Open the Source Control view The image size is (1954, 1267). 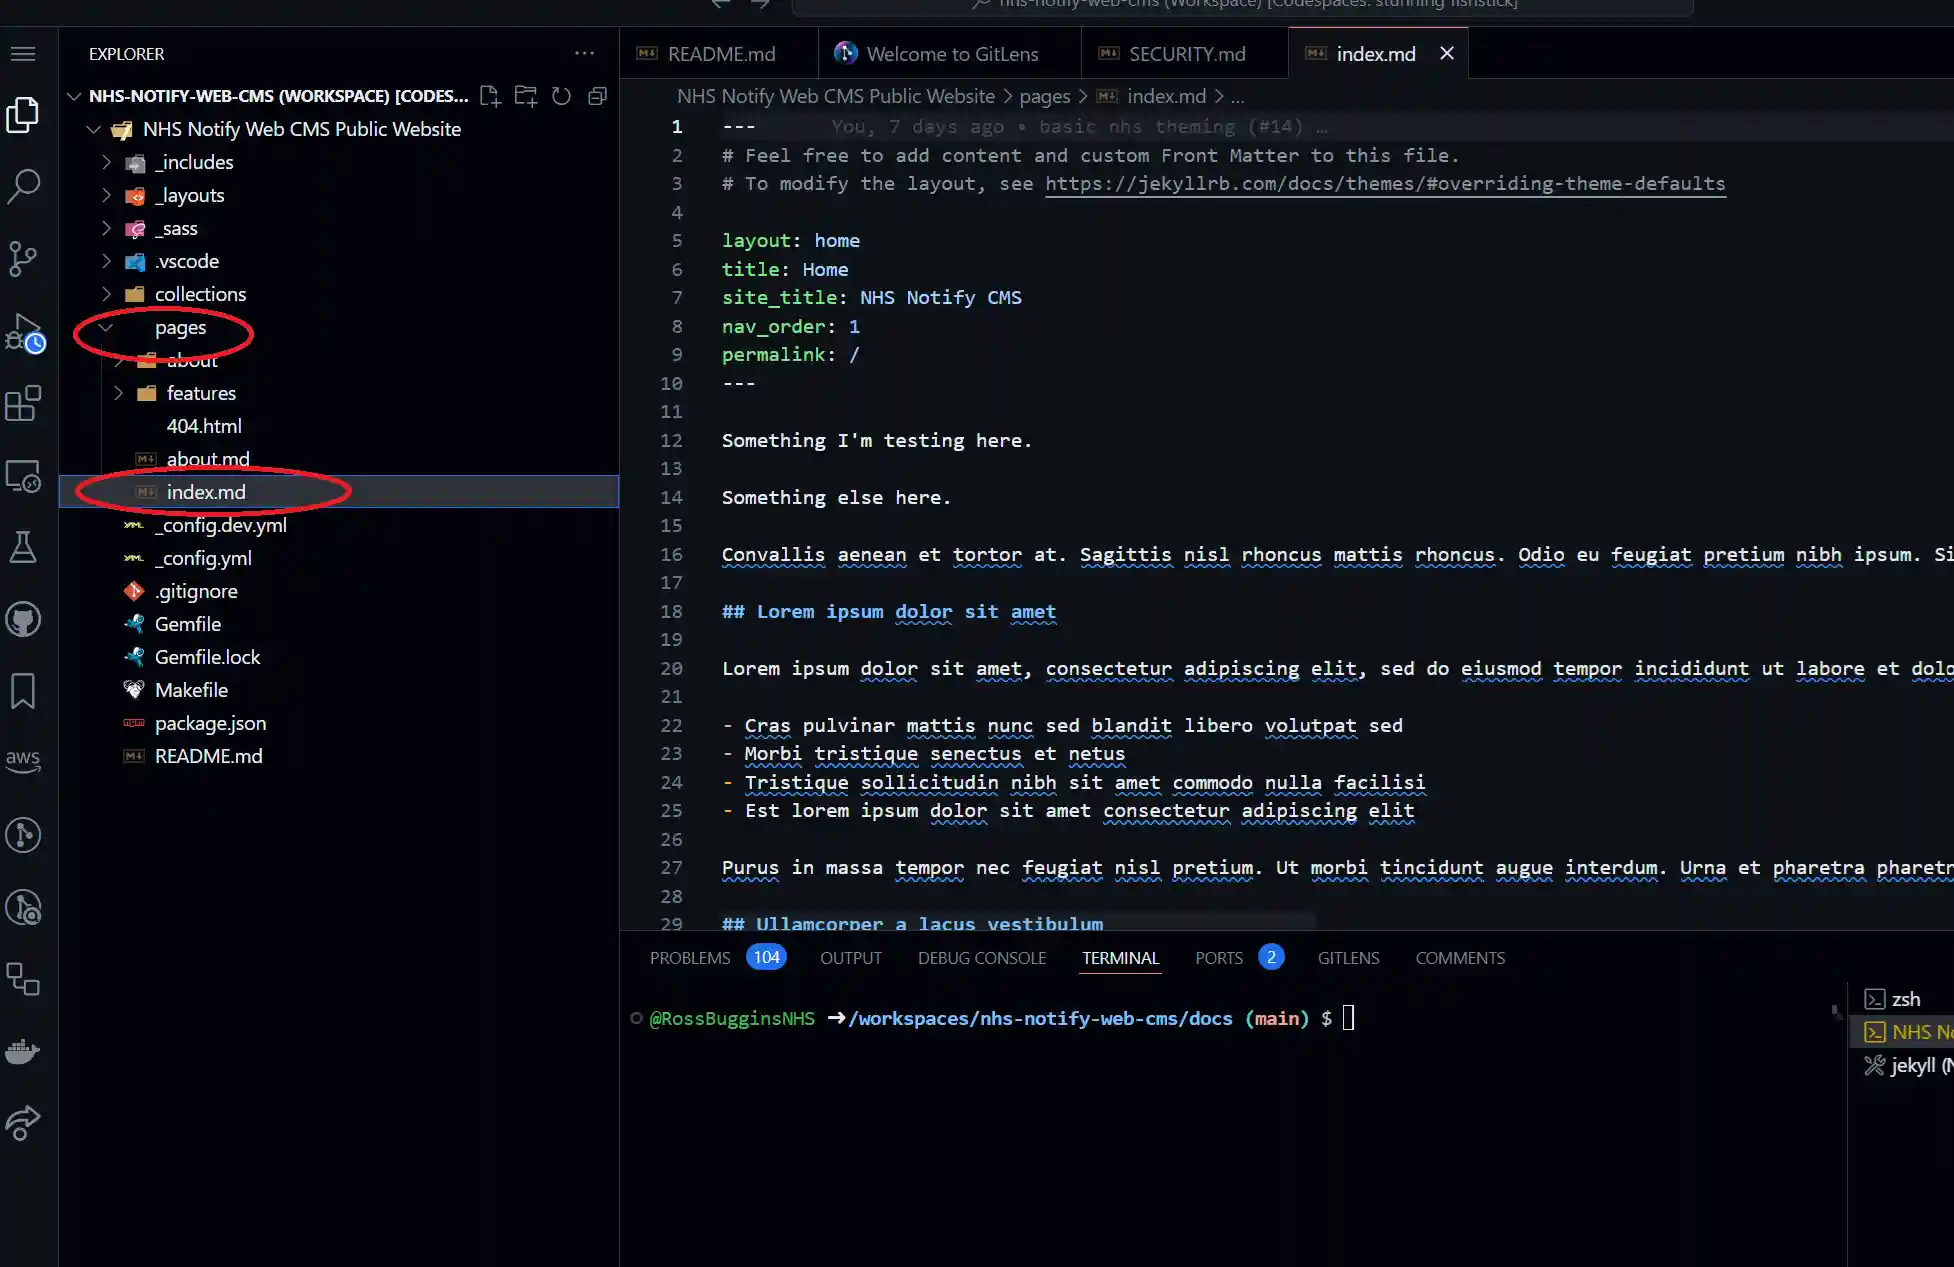(x=23, y=259)
